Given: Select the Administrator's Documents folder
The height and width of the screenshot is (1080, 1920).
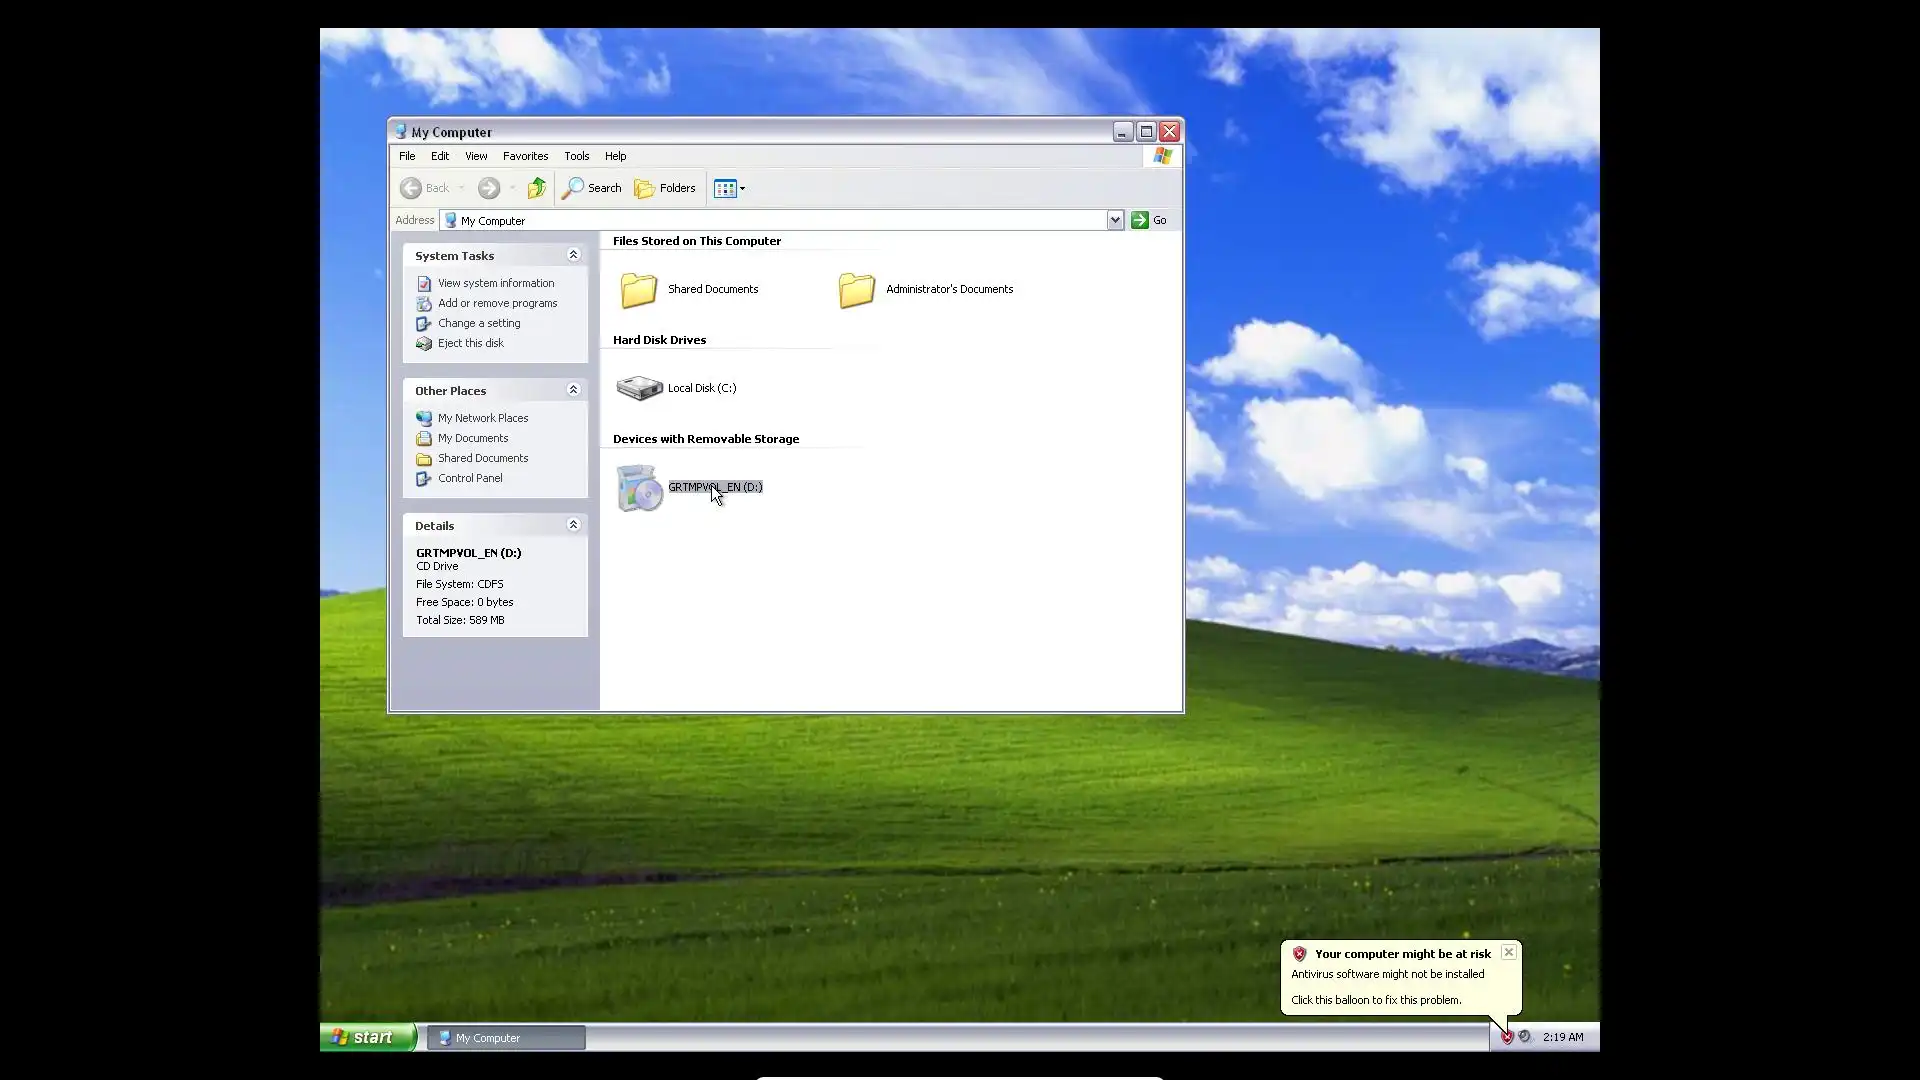Looking at the screenshot, I should click(857, 290).
